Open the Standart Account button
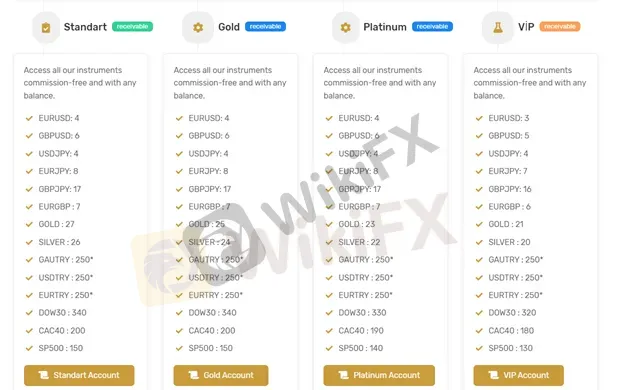The image size is (624, 390). pyautogui.click(x=79, y=375)
